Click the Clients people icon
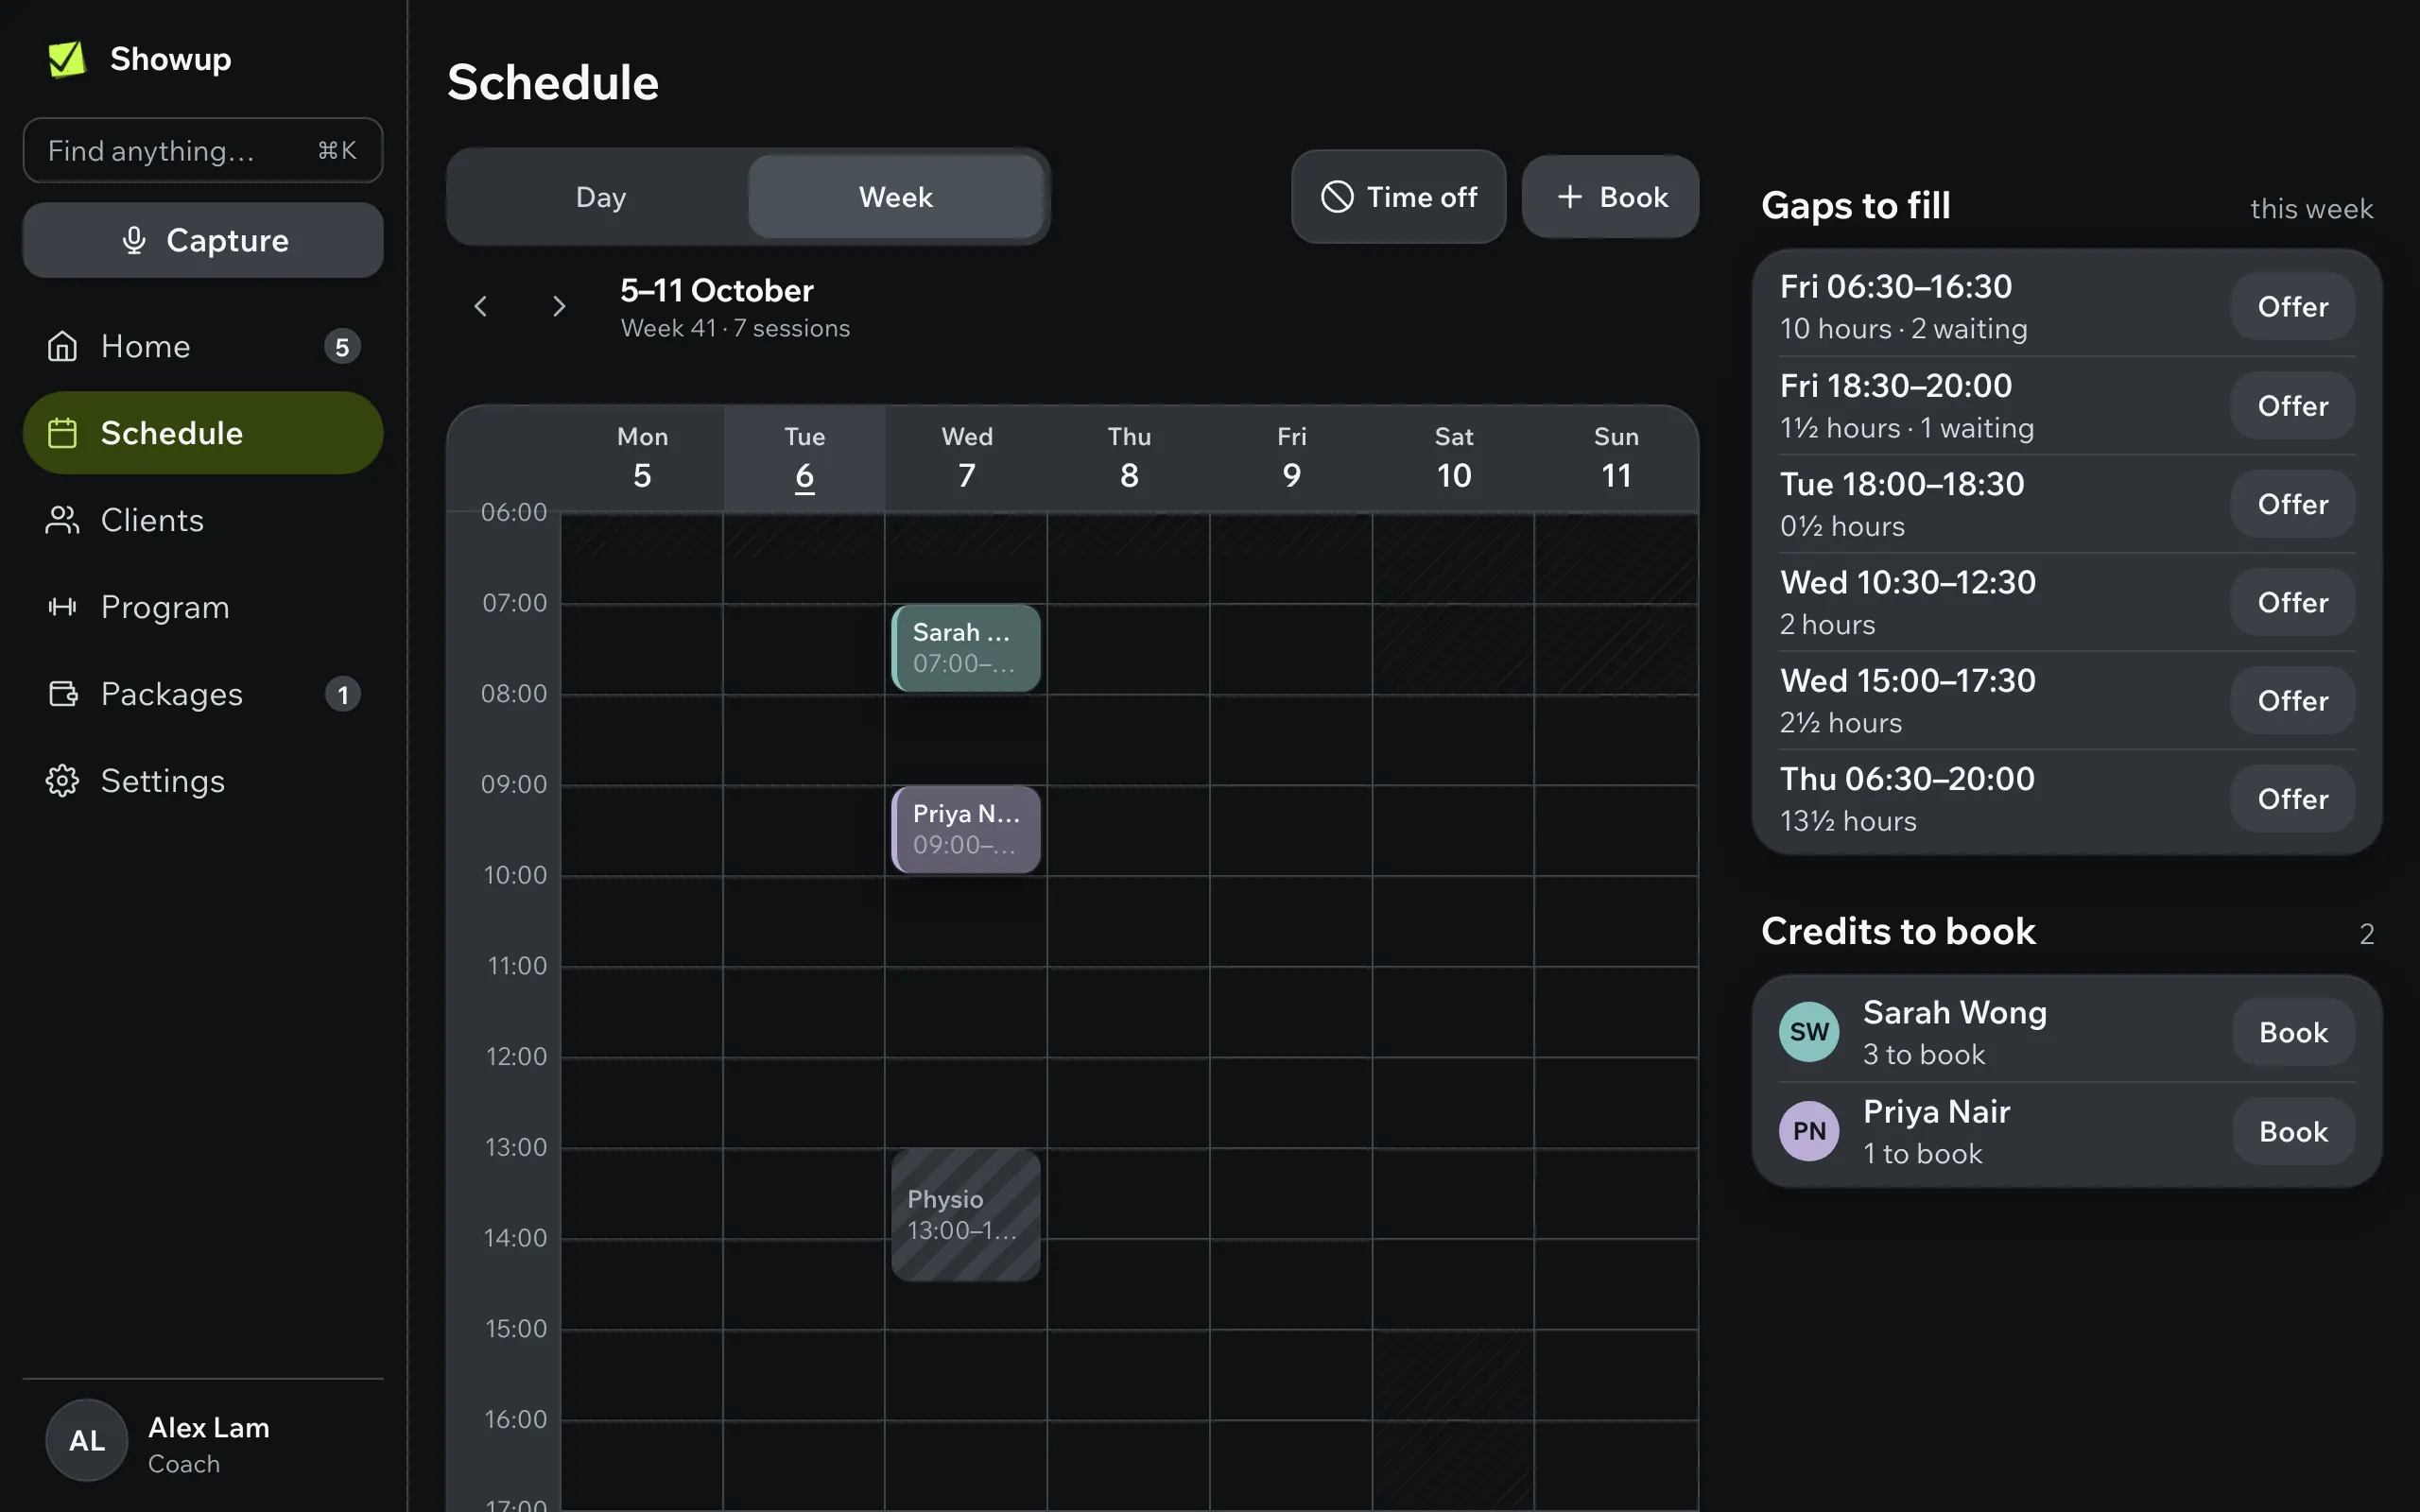The width and height of the screenshot is (2420, 1512). tap(62, 520)
